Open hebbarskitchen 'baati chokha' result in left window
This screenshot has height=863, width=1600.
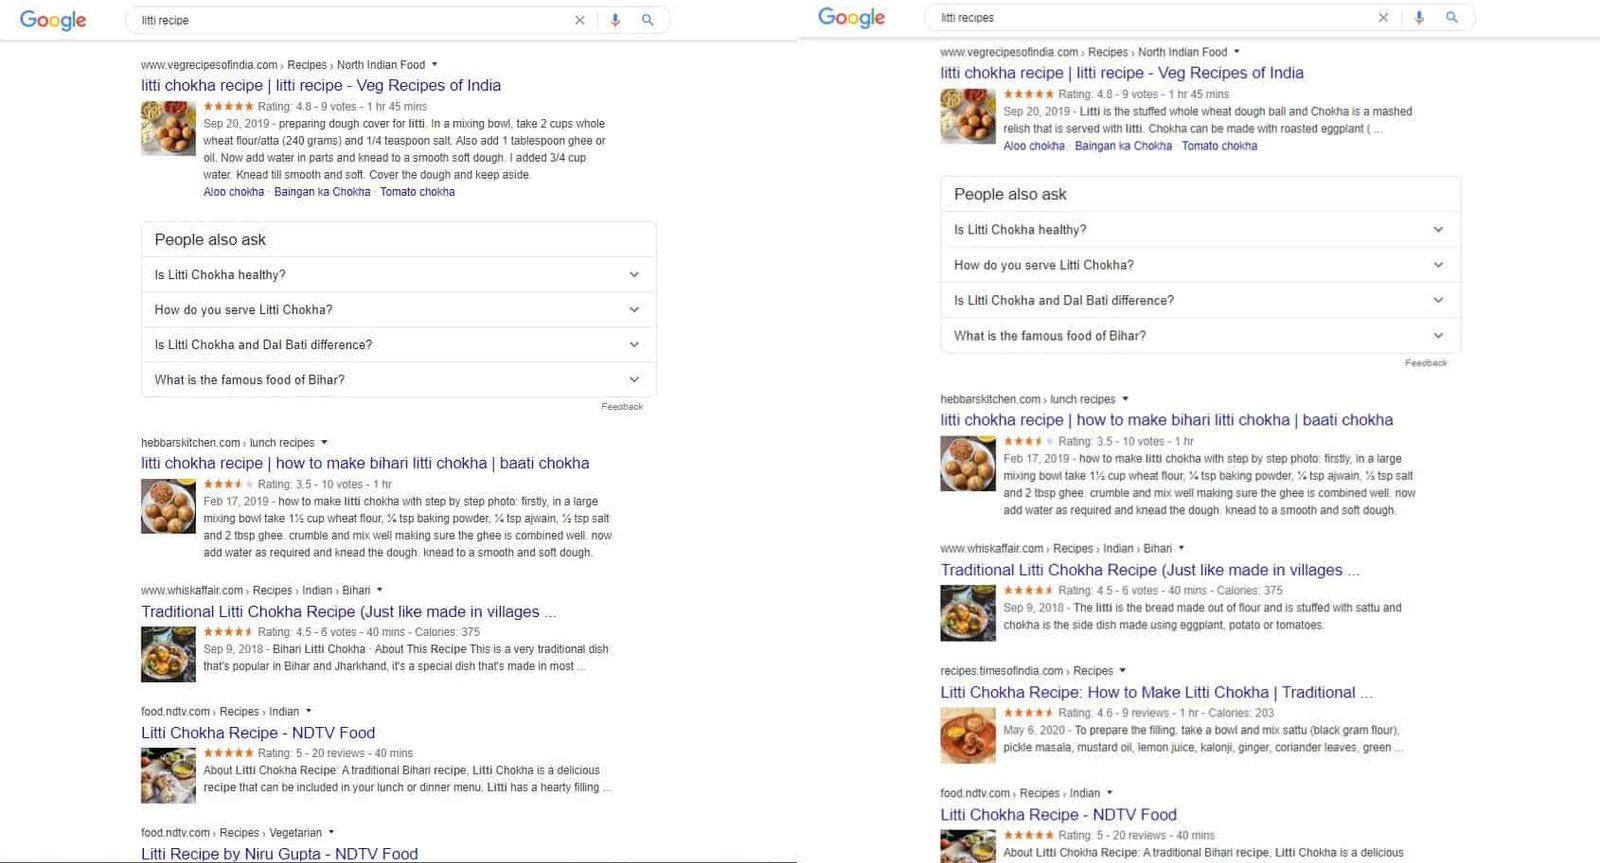pos(365,464)
